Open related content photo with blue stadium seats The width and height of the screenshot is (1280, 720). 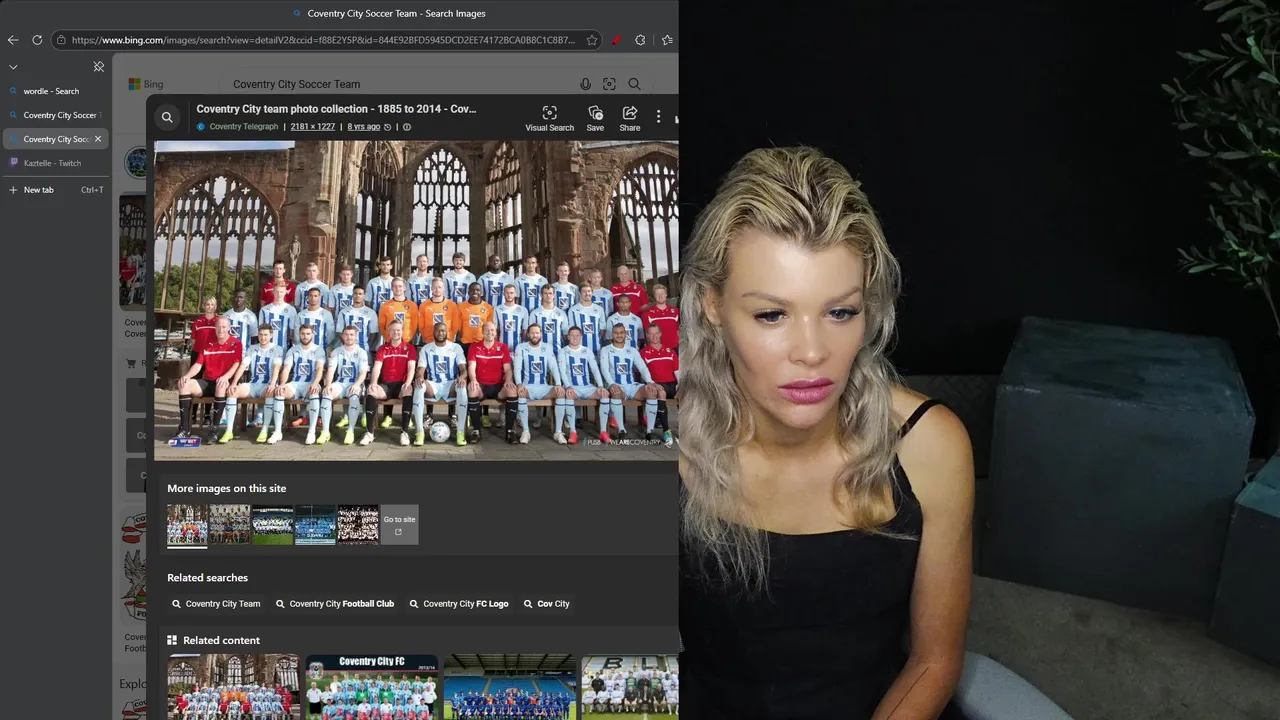(510, 687)
